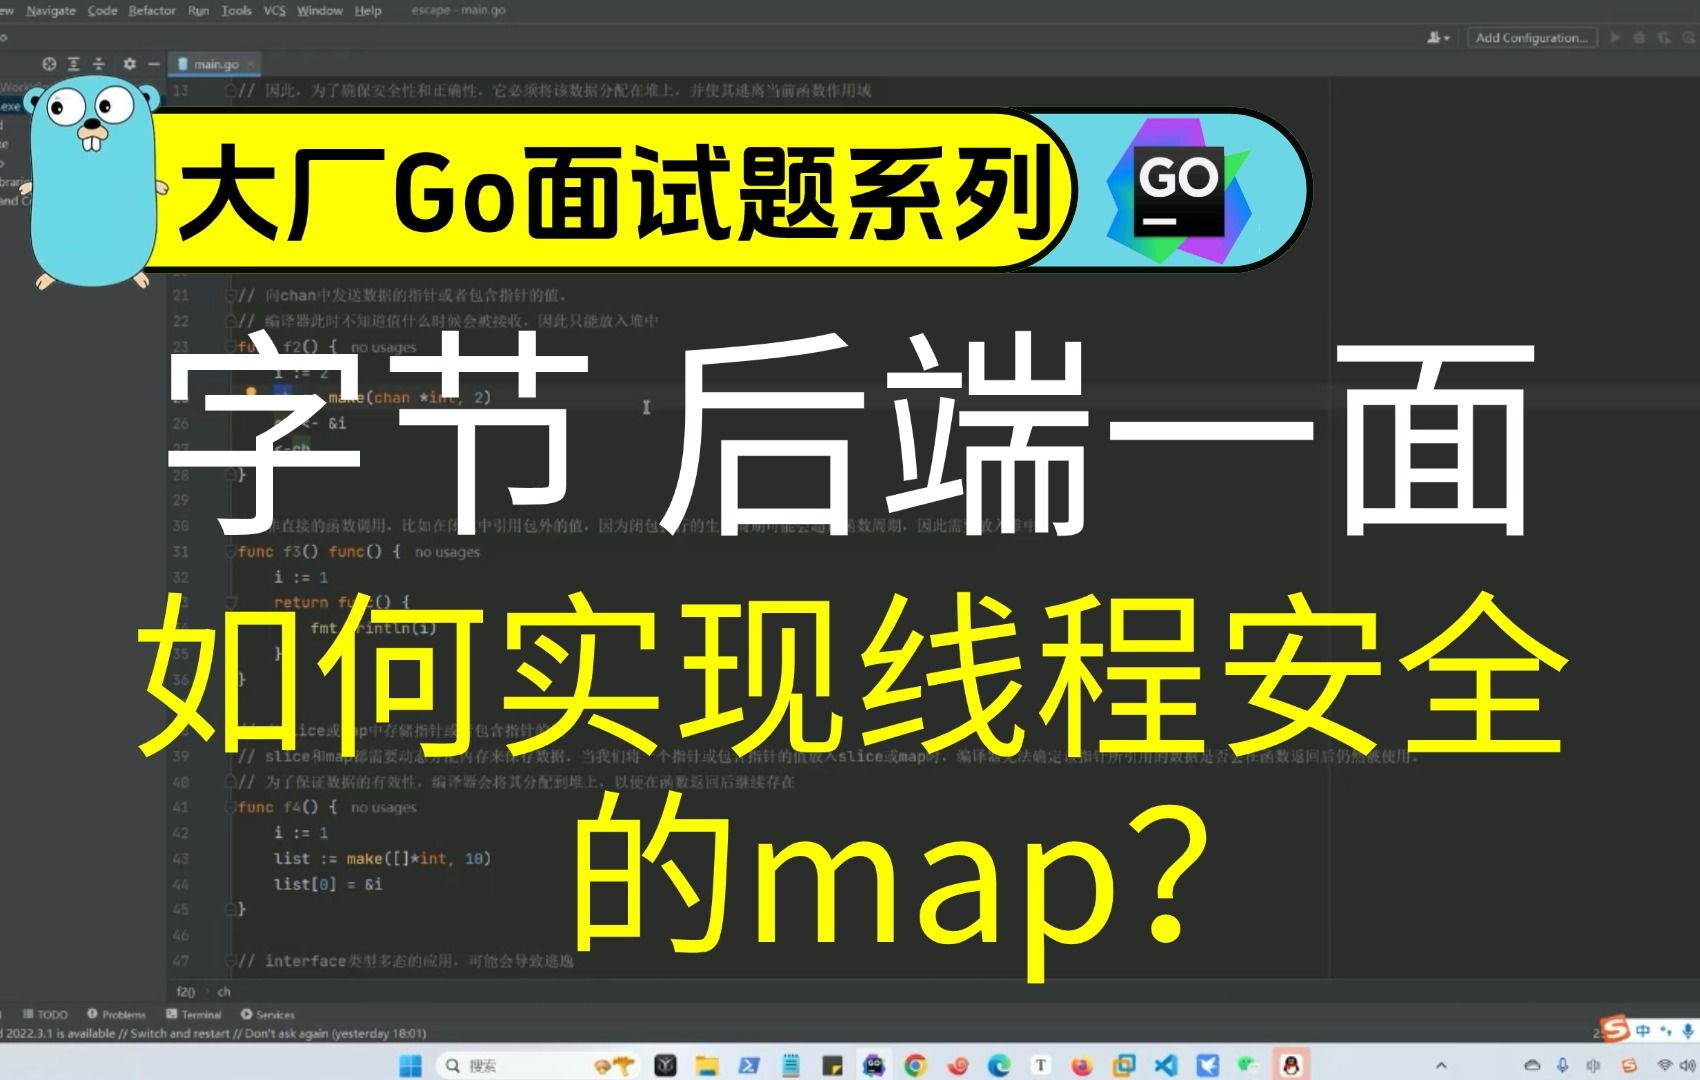Open File Explorer from the taskbar
Viewport: 1700px width, 1080px height.
pos(707,1065)
